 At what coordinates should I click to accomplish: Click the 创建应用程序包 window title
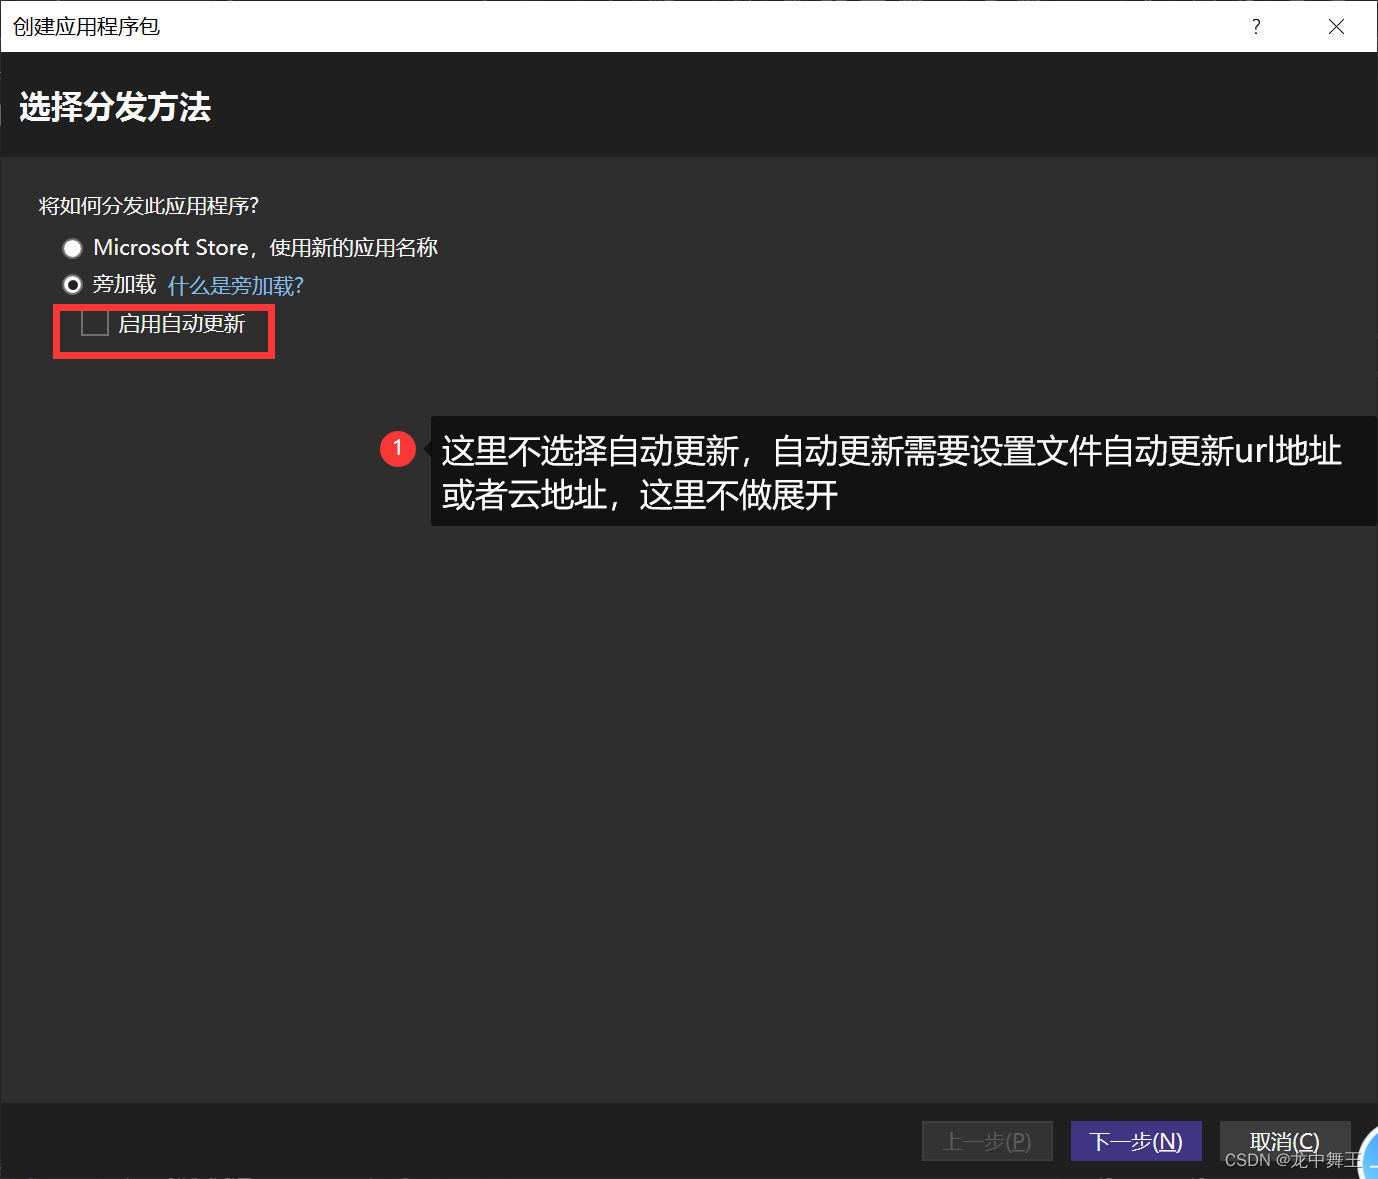[x=86, y=27]
